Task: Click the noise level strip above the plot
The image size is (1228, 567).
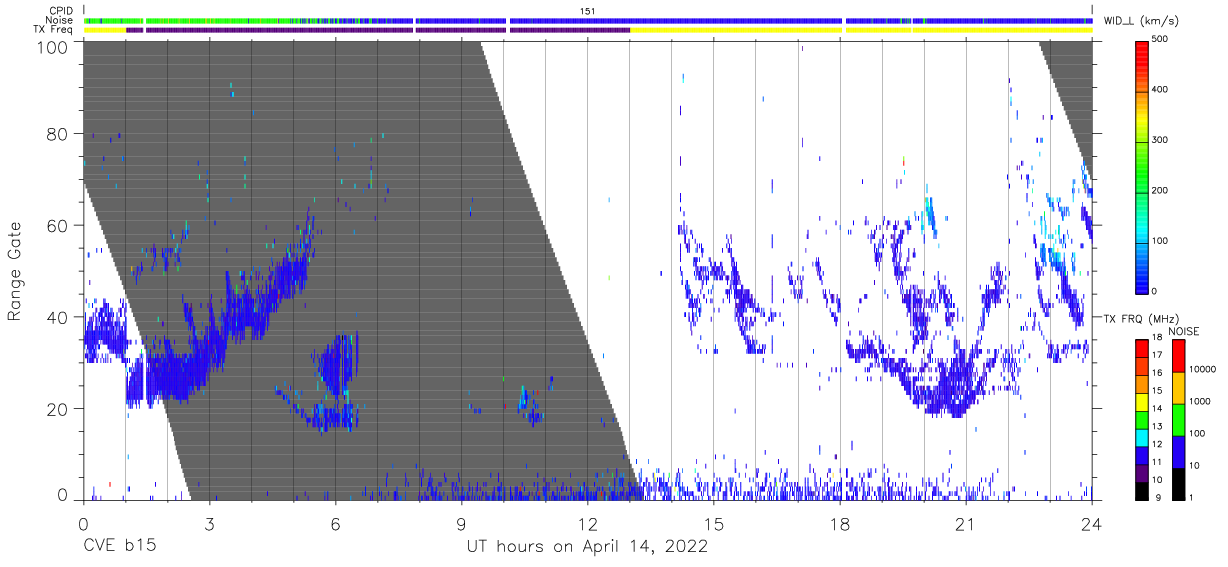Action: (x=588, y=20)
